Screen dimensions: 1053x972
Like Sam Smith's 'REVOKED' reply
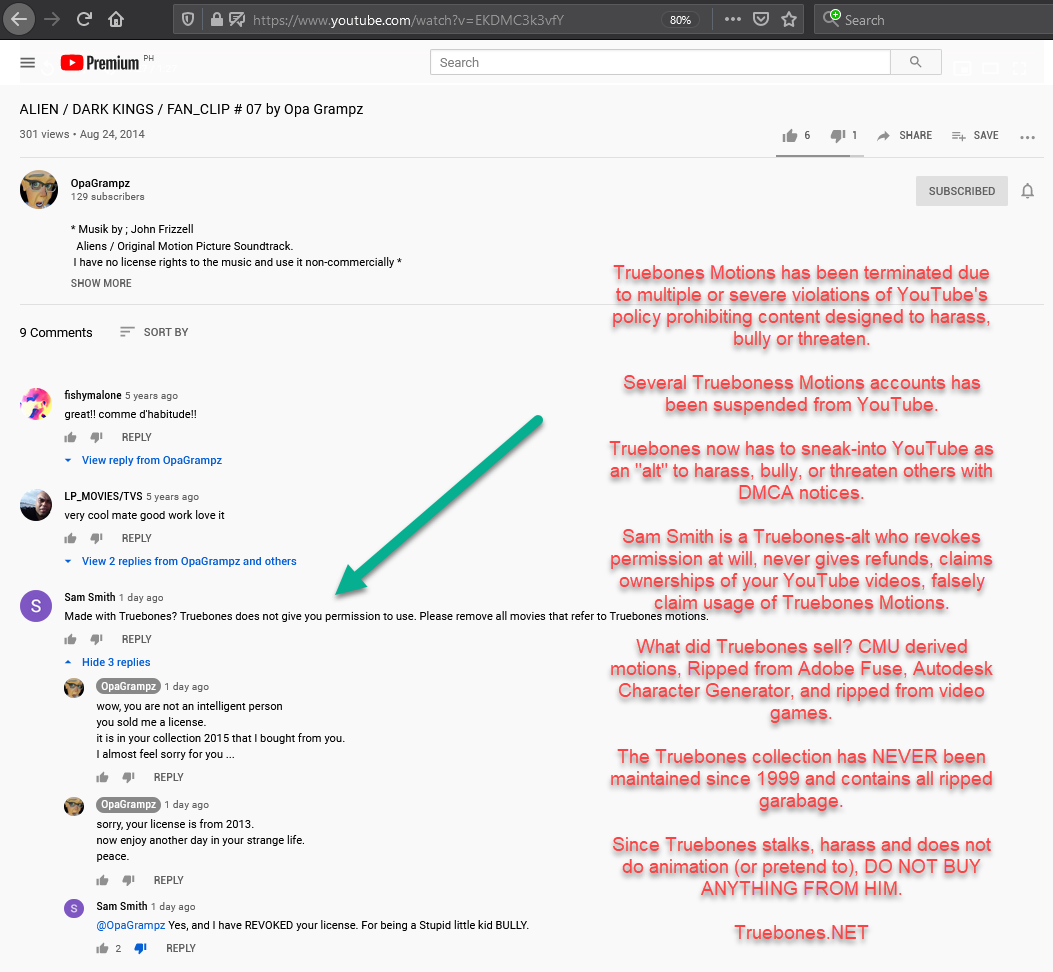(x=102, y=948)
